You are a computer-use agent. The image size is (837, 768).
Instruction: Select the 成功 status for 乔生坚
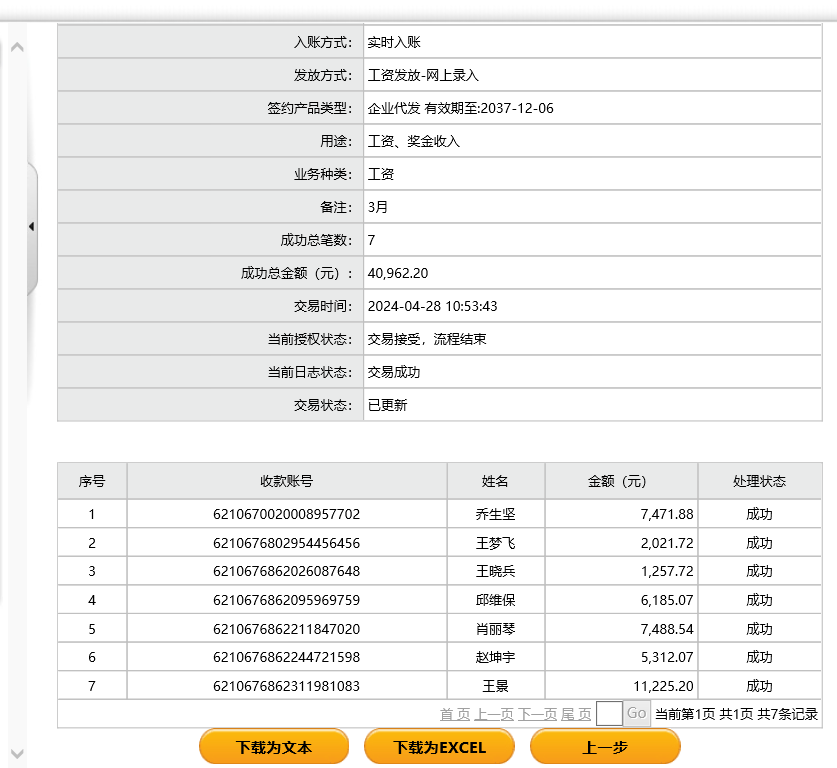click(760, 514)
